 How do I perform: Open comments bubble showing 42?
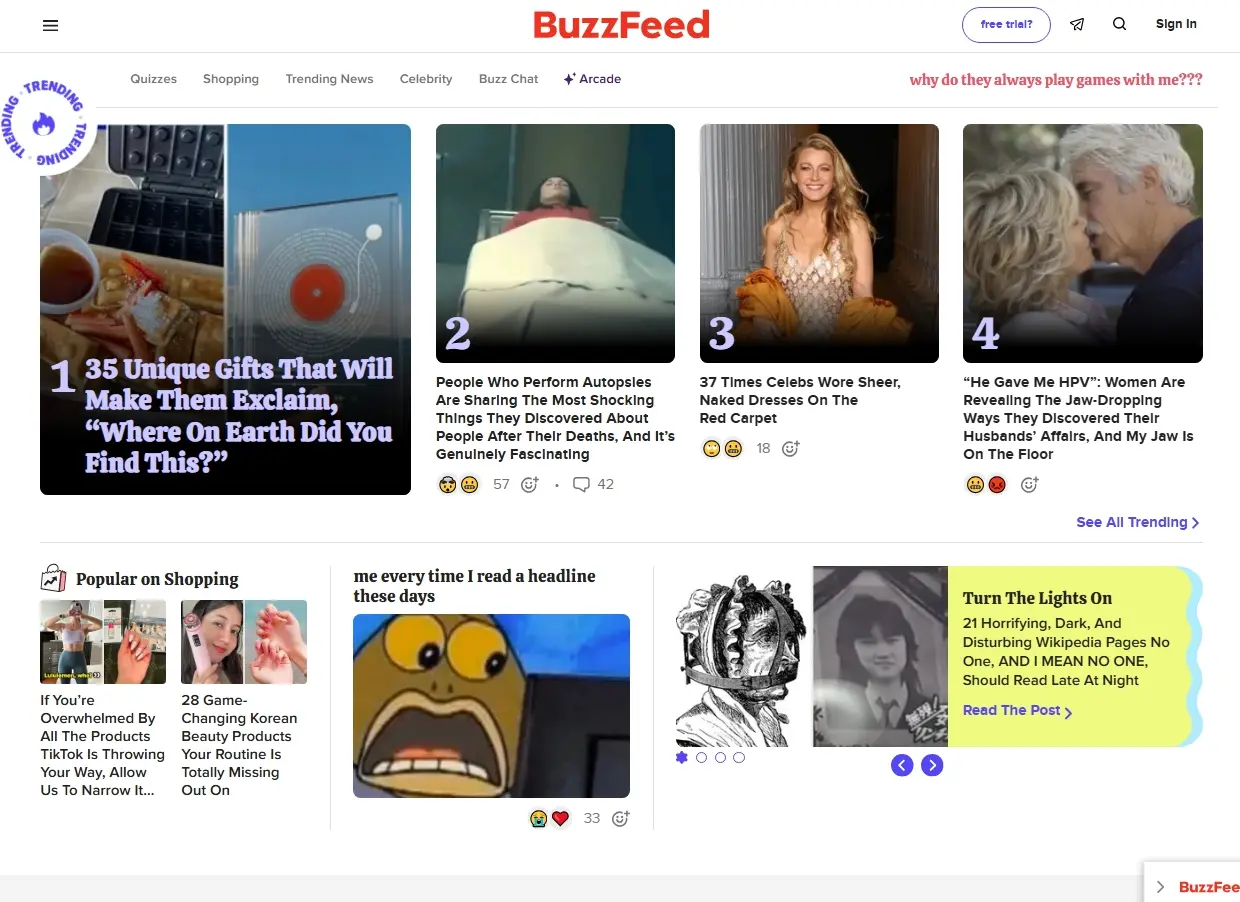click(x=581, y=484)
